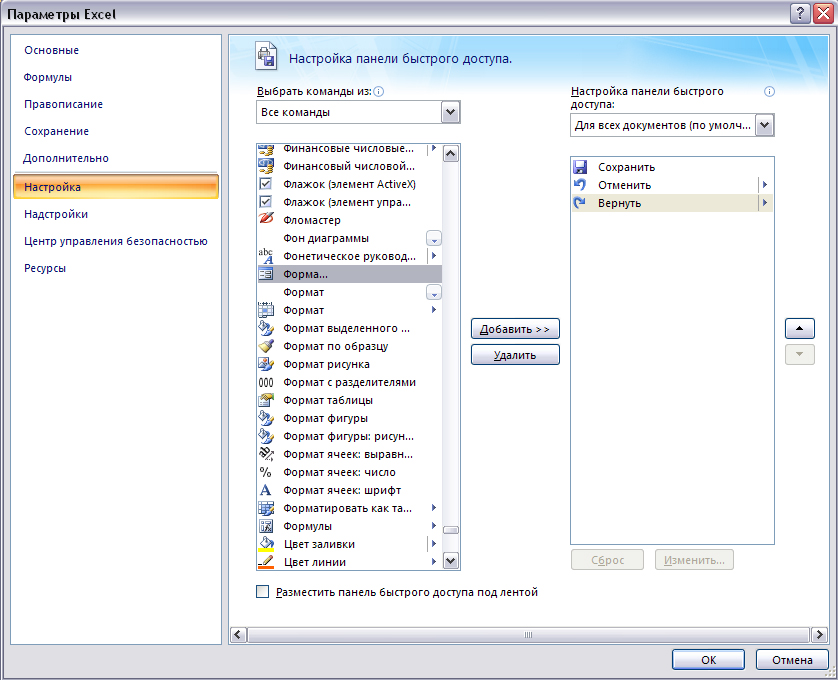Click the command list scrollbar thumb
Image resolution: width=838 pixels, height=680 pixels.
click(x=451, y=530)
